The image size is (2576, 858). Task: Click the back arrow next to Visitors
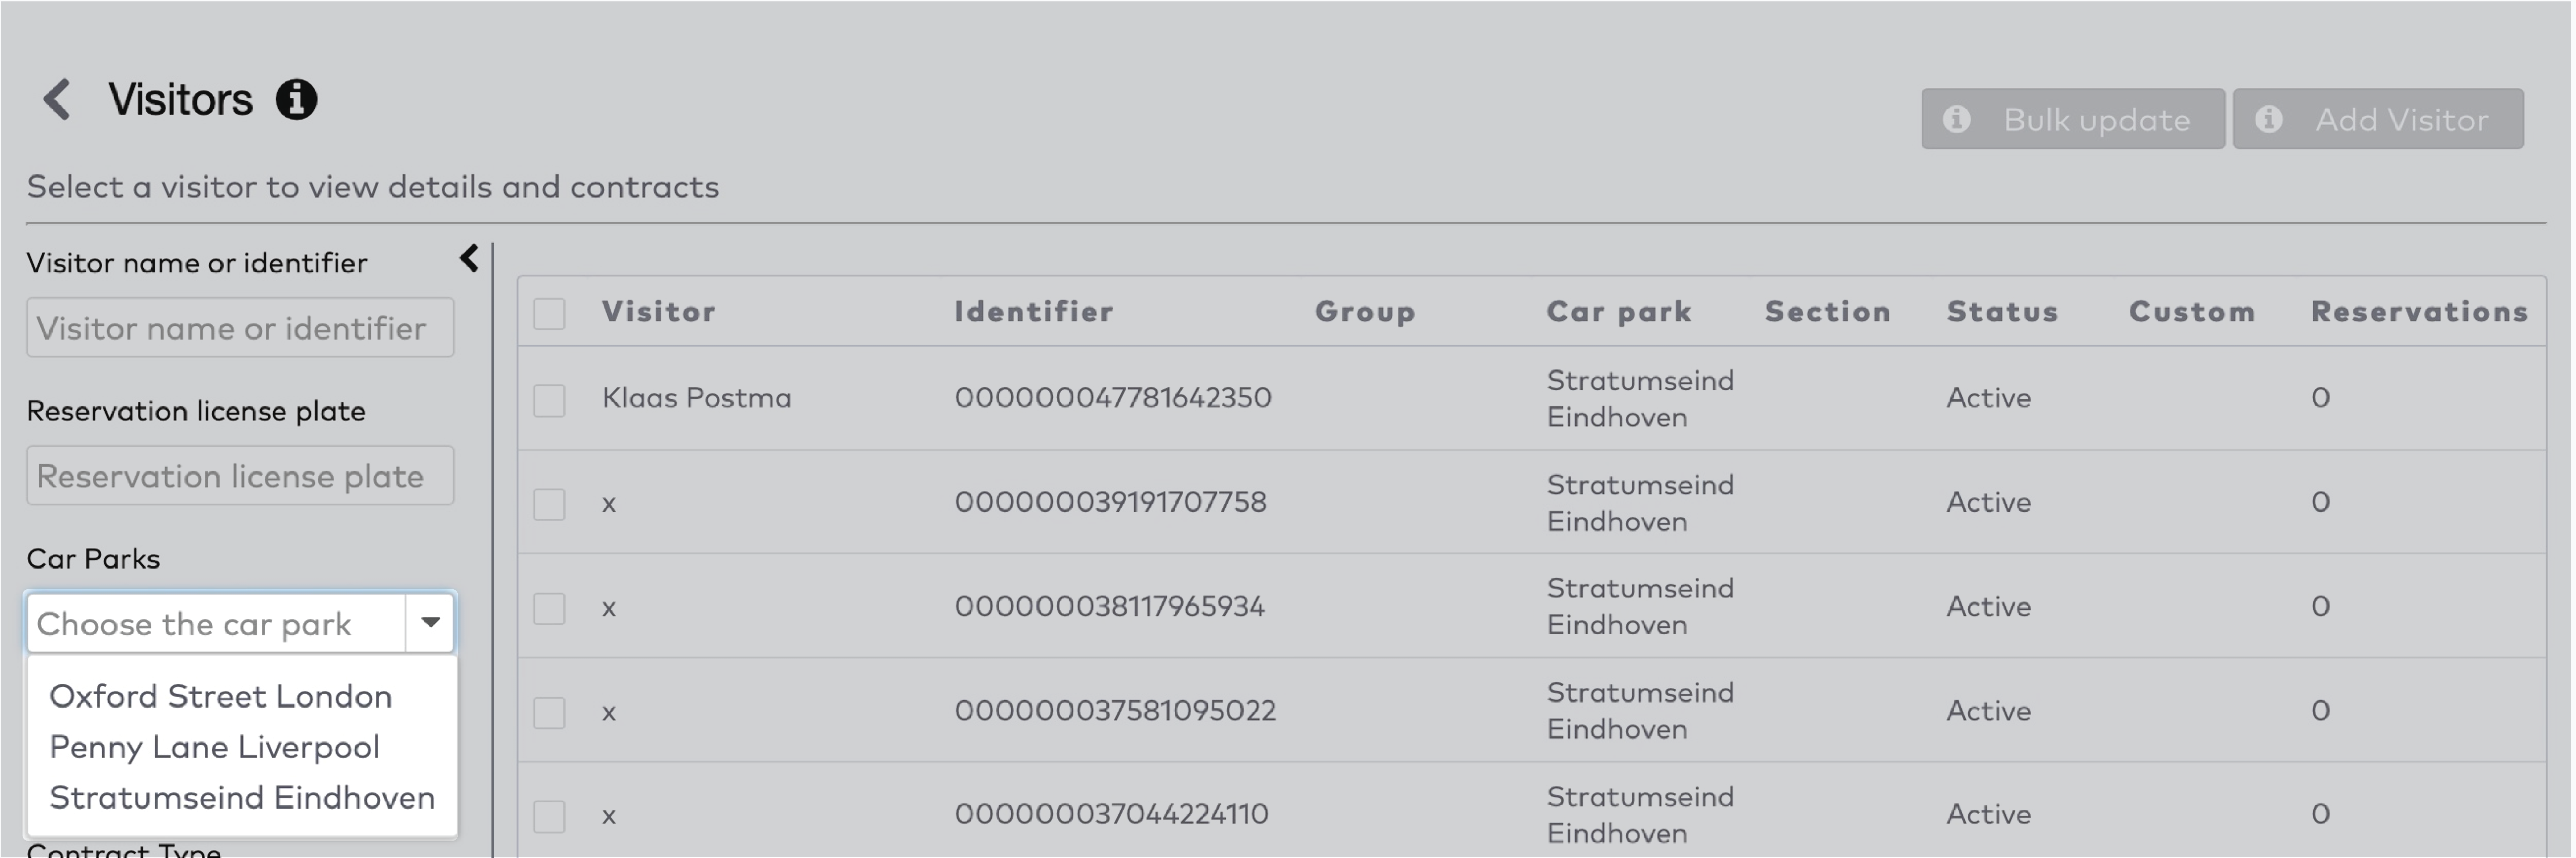coord(57,100)
